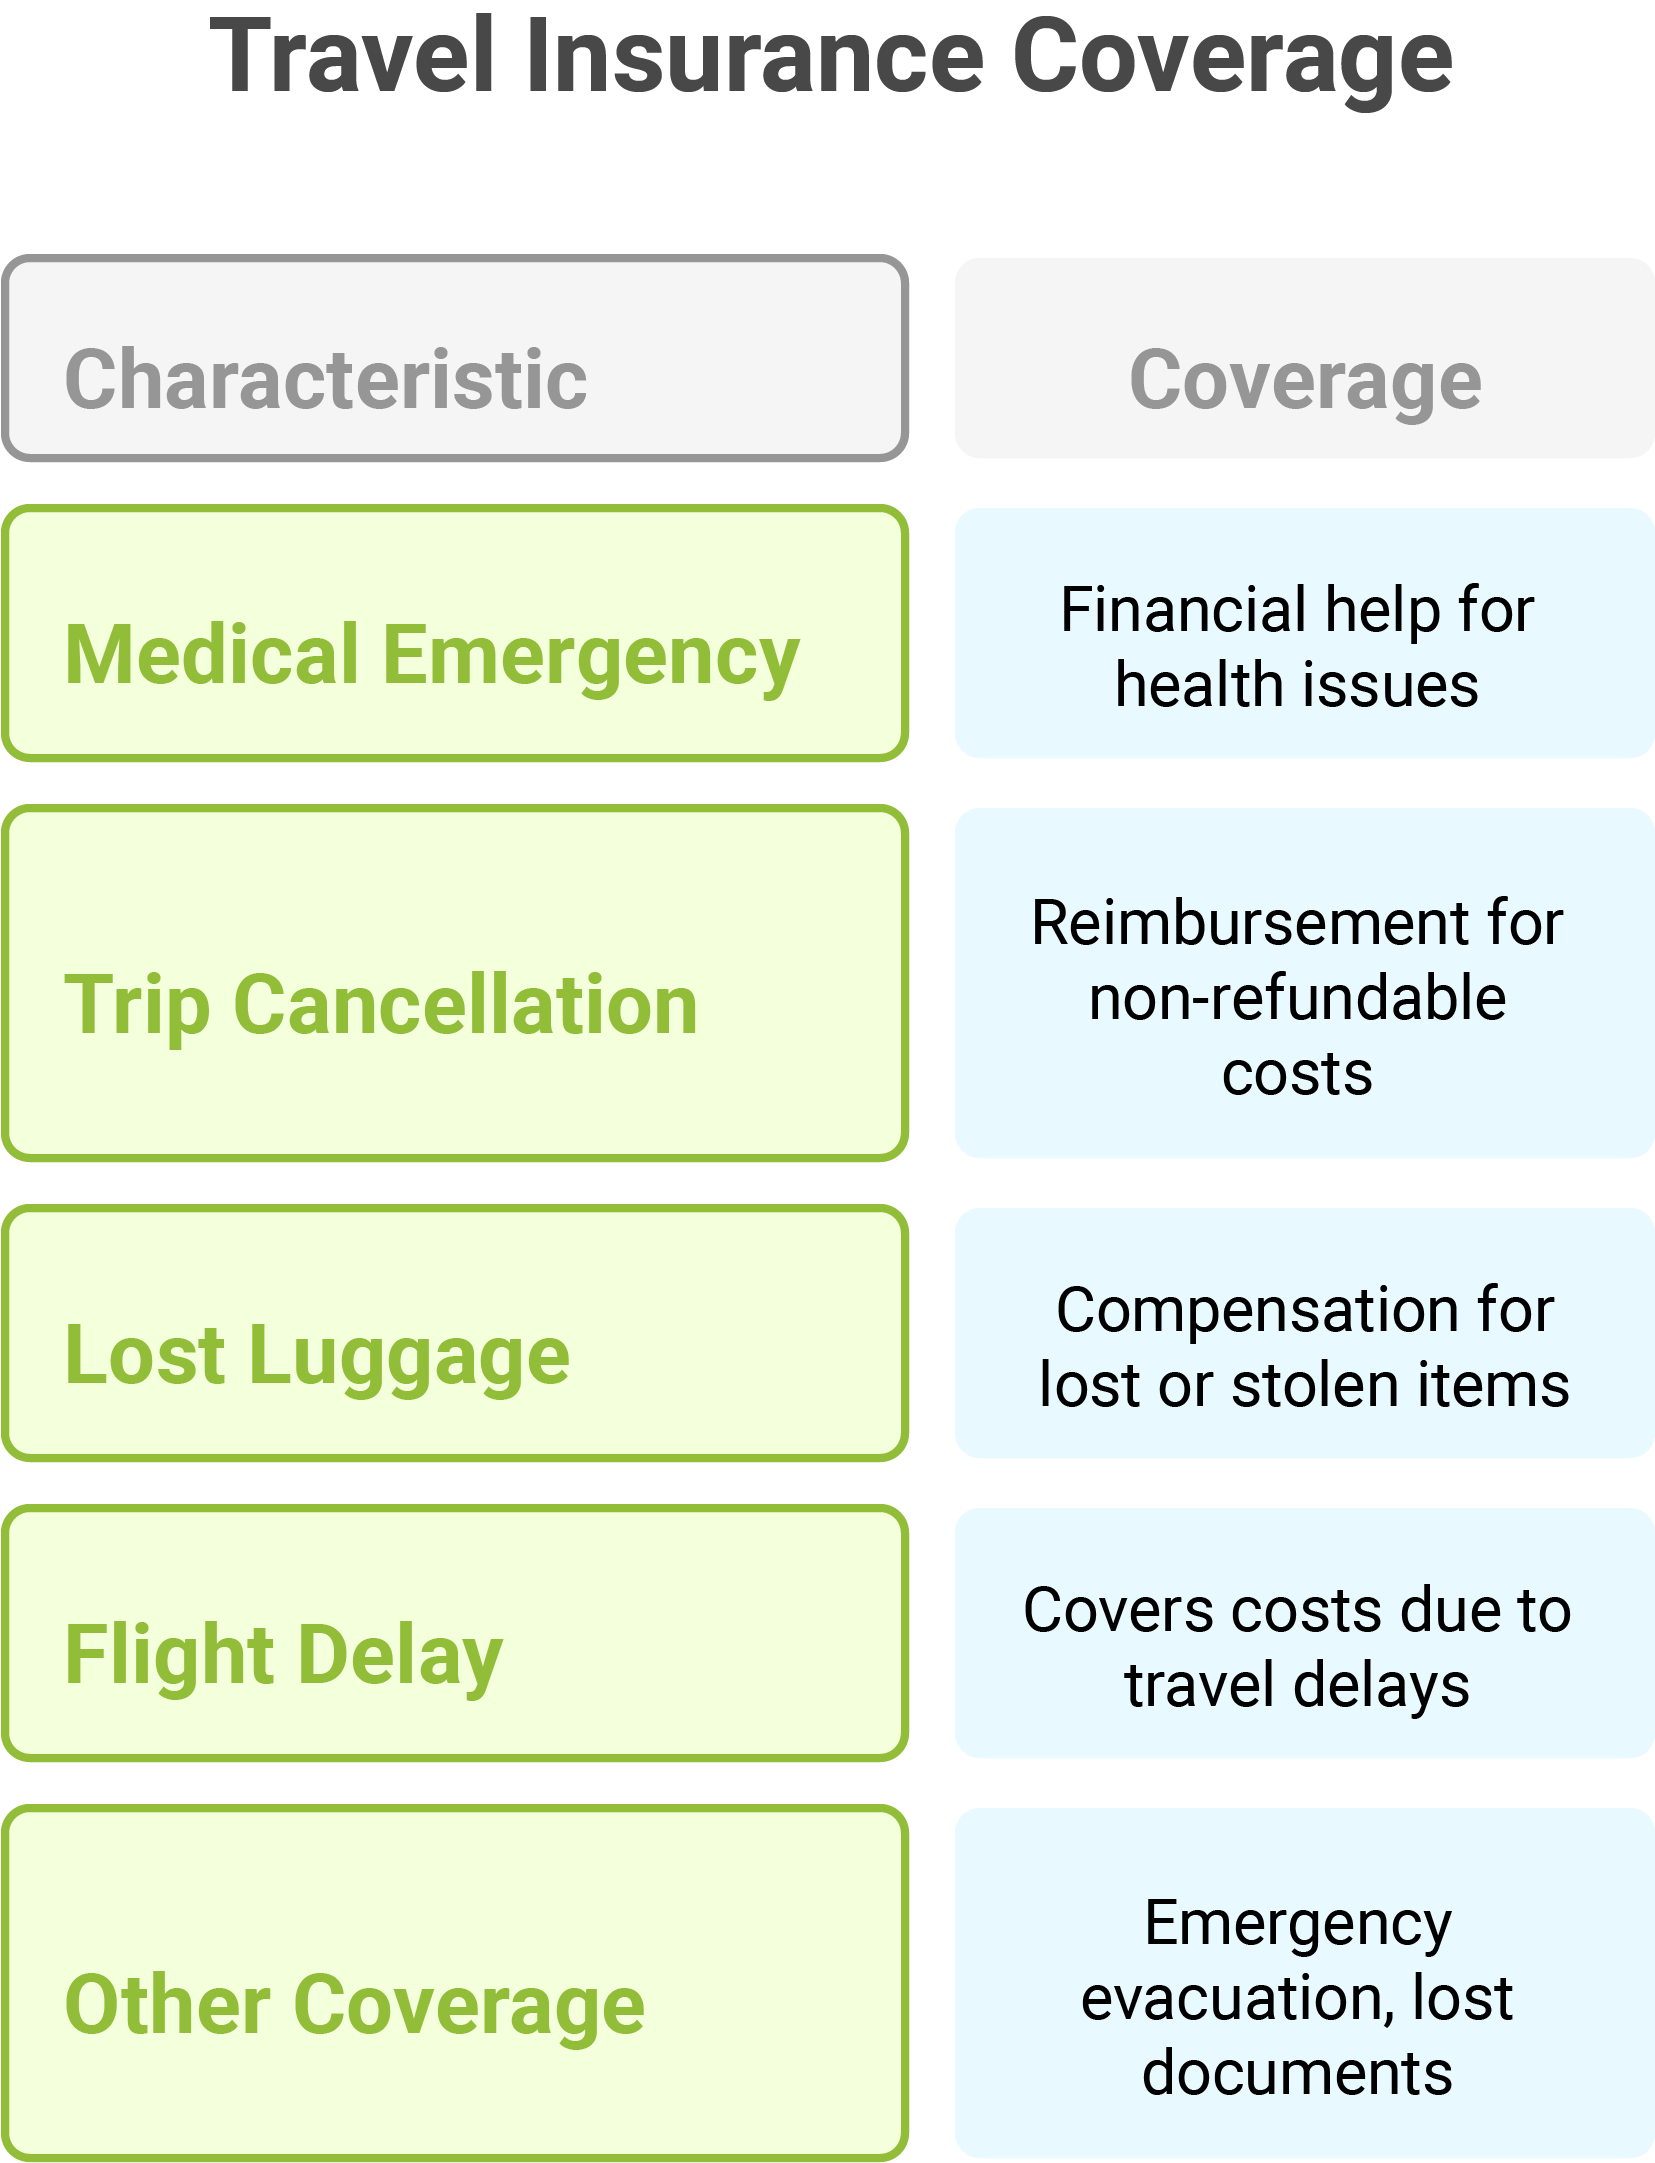Image resolution: width=1655 pixels, height=2163 pixels.
Task: Click the word 'documents' in the last cell
Action: 1297,2072
